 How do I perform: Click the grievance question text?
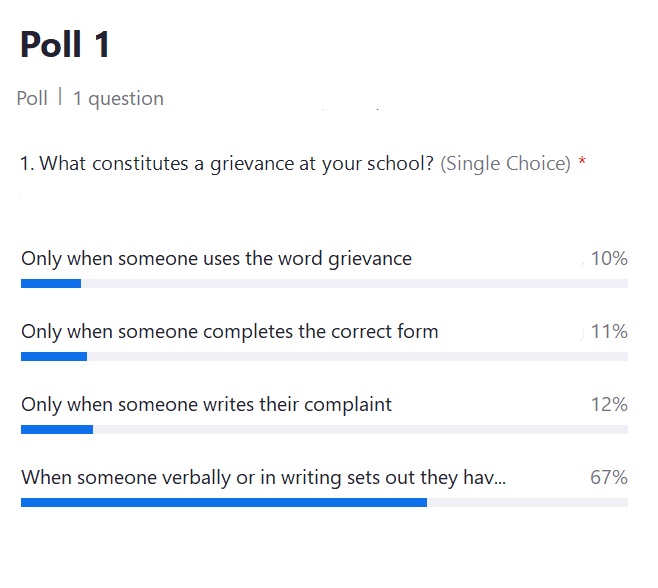point(227,163)
